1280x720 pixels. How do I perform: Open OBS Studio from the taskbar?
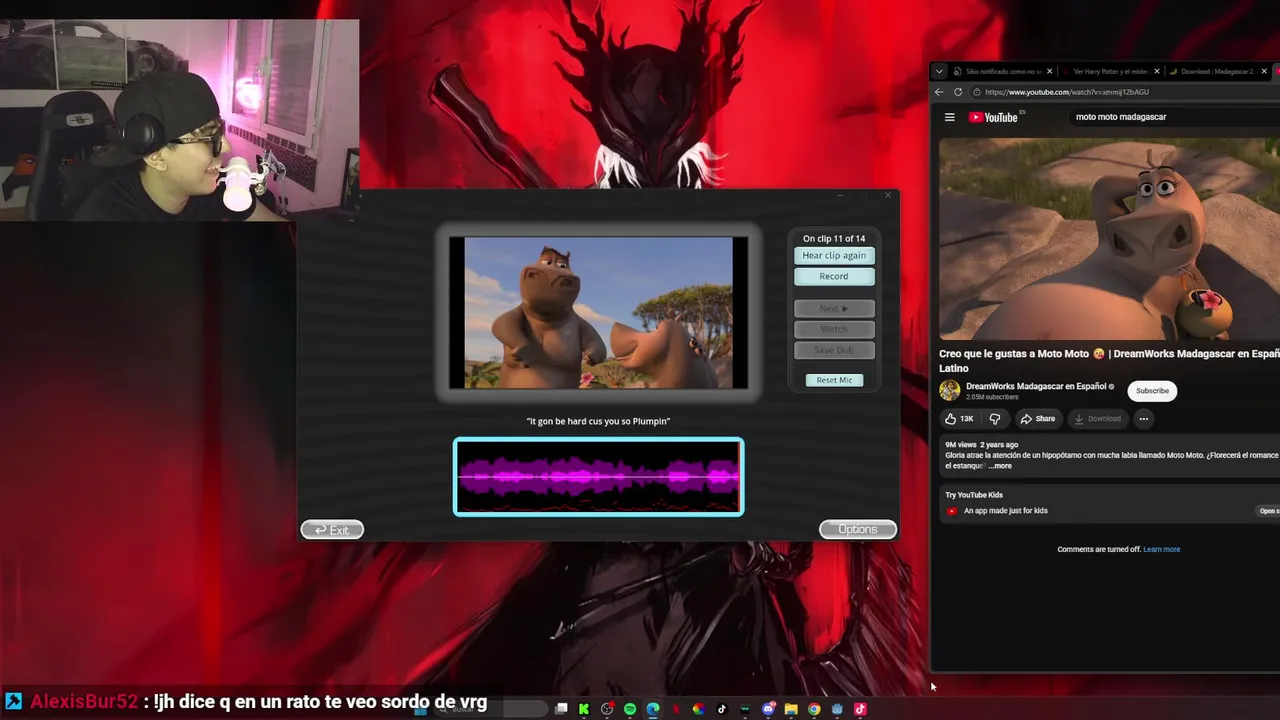[607, 709]
